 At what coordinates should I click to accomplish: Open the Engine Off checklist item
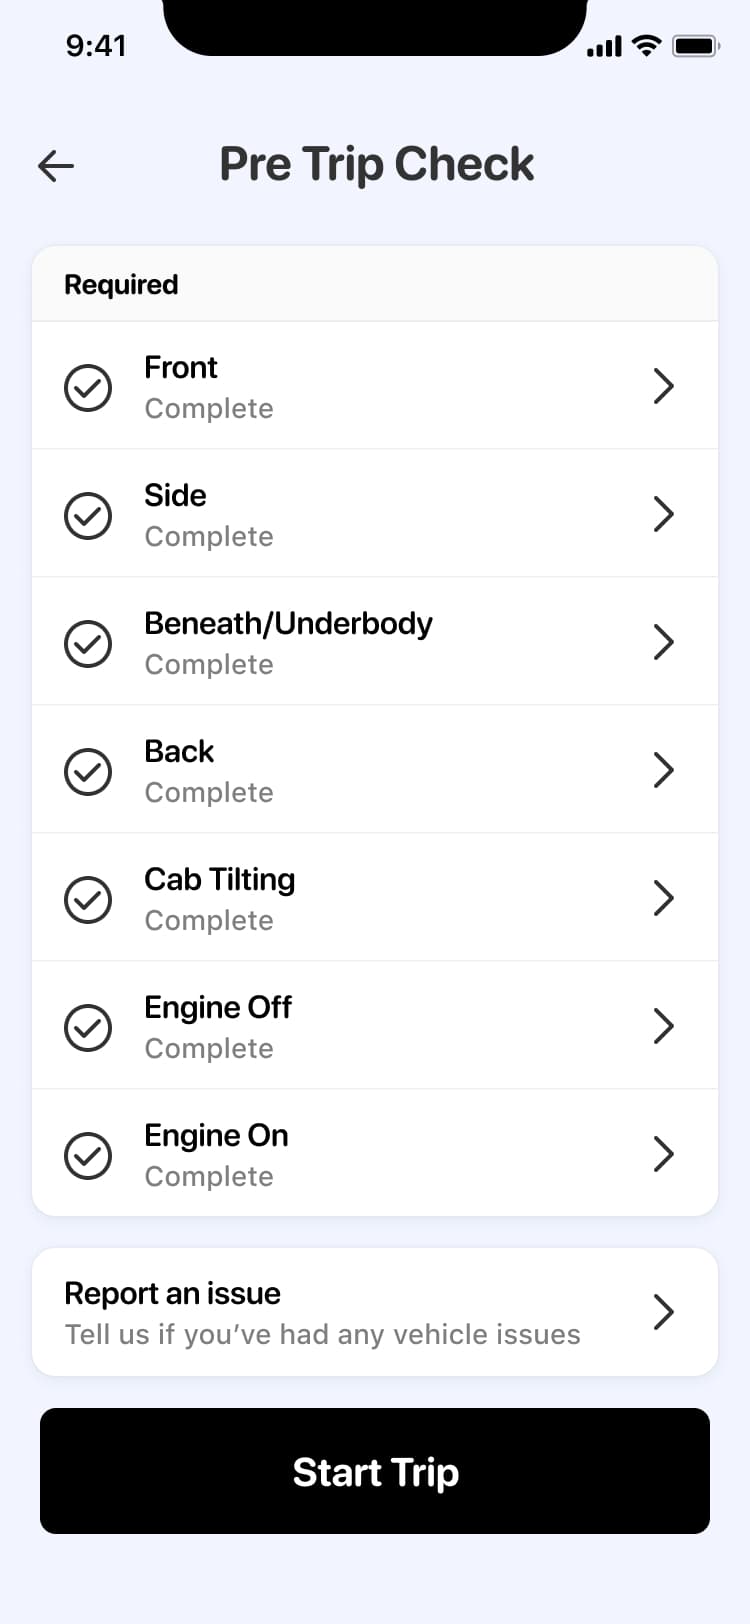click(x=375, y=1026)
